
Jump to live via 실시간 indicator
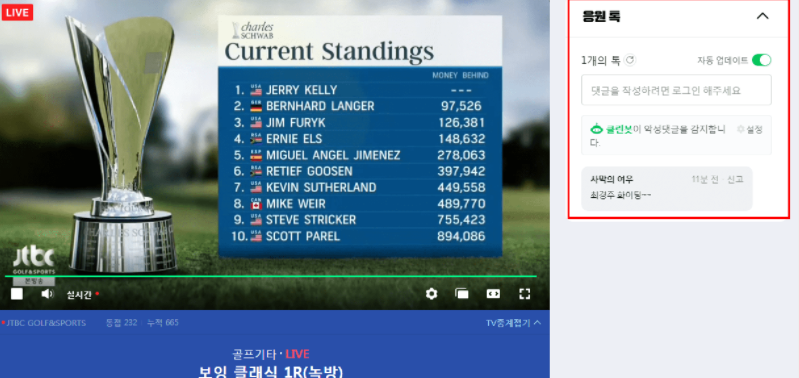coord(83,294)
